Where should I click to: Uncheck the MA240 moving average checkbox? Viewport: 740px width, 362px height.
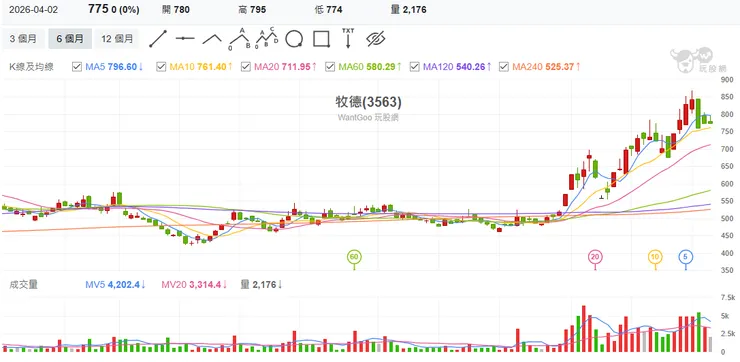pos(504,67)
